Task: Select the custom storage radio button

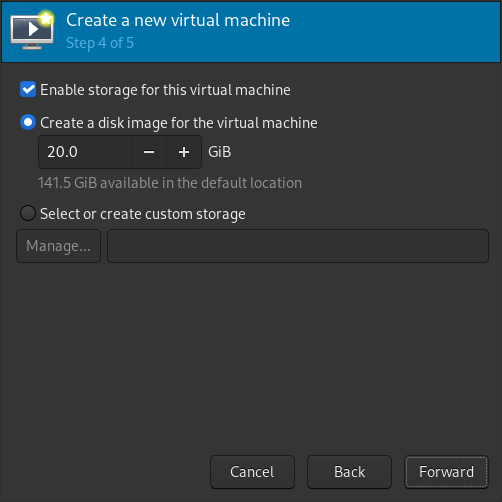Action: pos(28,213)
